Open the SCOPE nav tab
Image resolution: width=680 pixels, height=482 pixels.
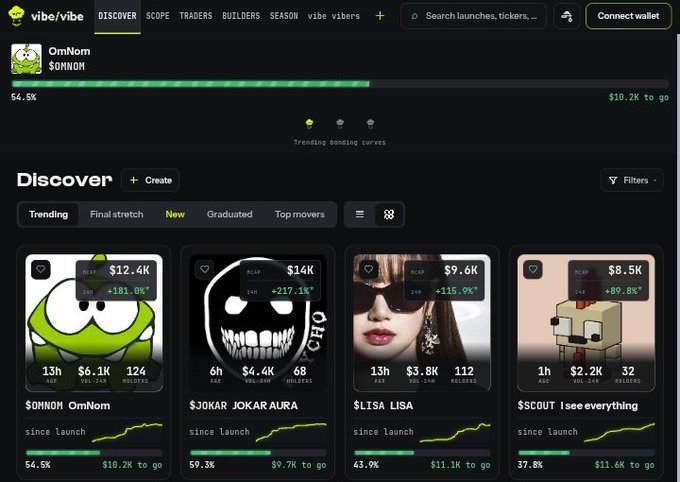(157, 16)
